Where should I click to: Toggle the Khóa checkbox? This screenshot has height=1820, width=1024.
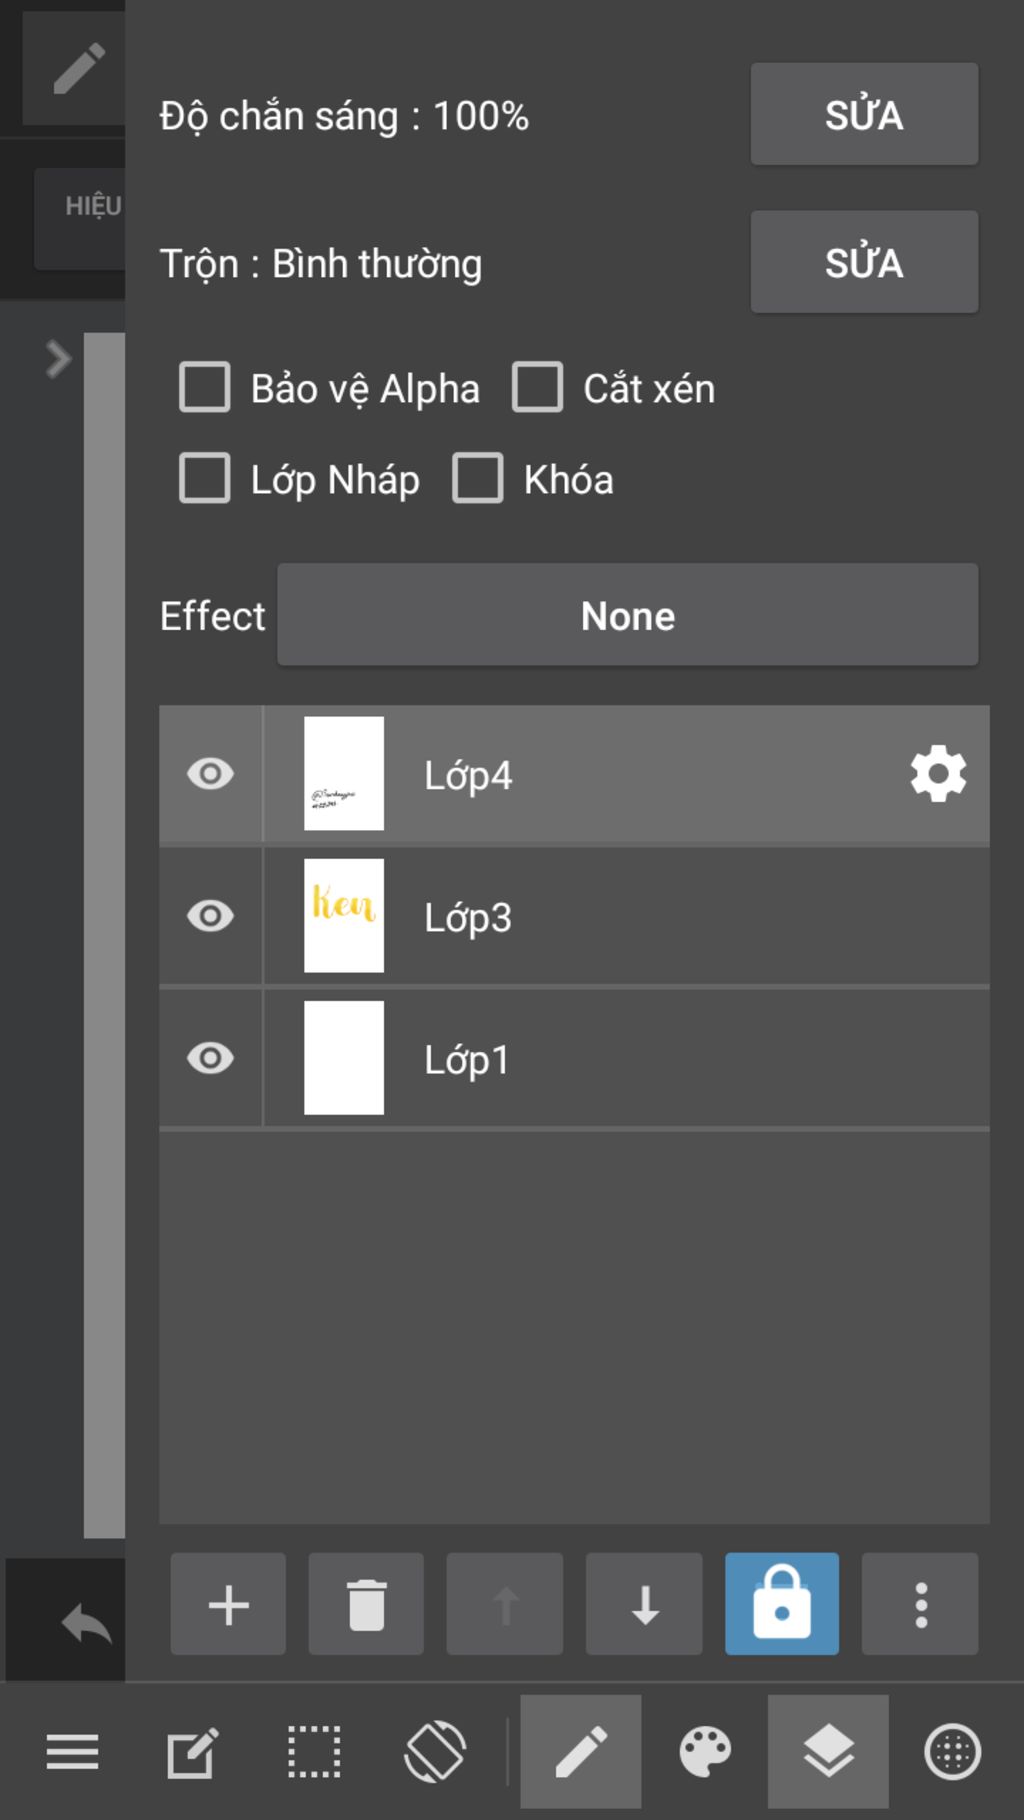[x=478, y=478]
